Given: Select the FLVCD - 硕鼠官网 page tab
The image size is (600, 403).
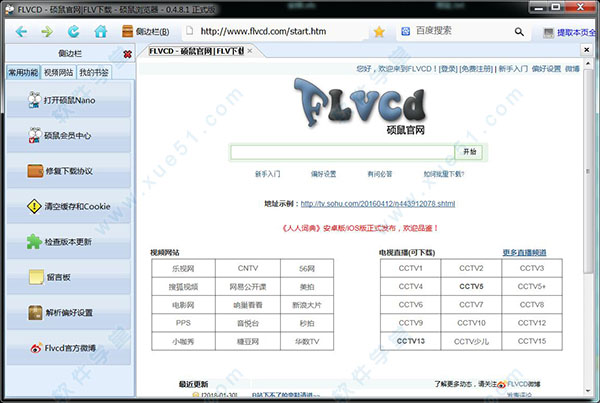Looking at the screenshot, I should pyautogui.click(x=196, y=51).
